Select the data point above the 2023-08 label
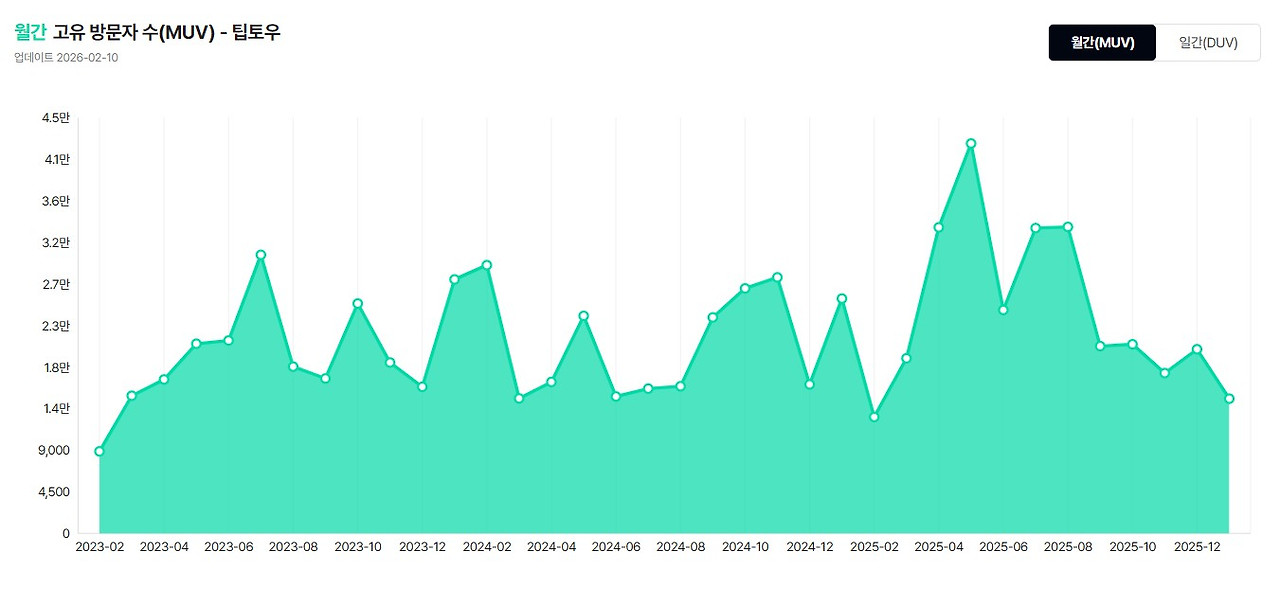The image size is (1280, 589). click(293, 367)
